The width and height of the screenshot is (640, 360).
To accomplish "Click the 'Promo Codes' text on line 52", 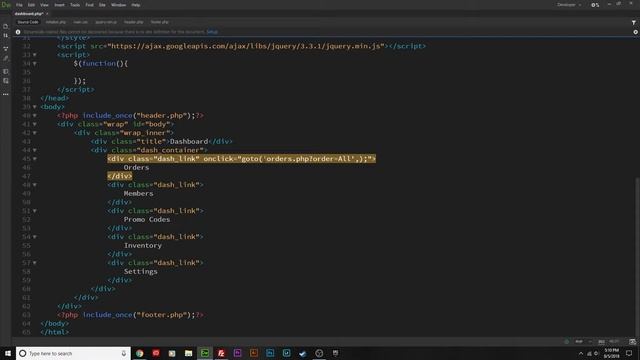I will [x=147, y=220].
